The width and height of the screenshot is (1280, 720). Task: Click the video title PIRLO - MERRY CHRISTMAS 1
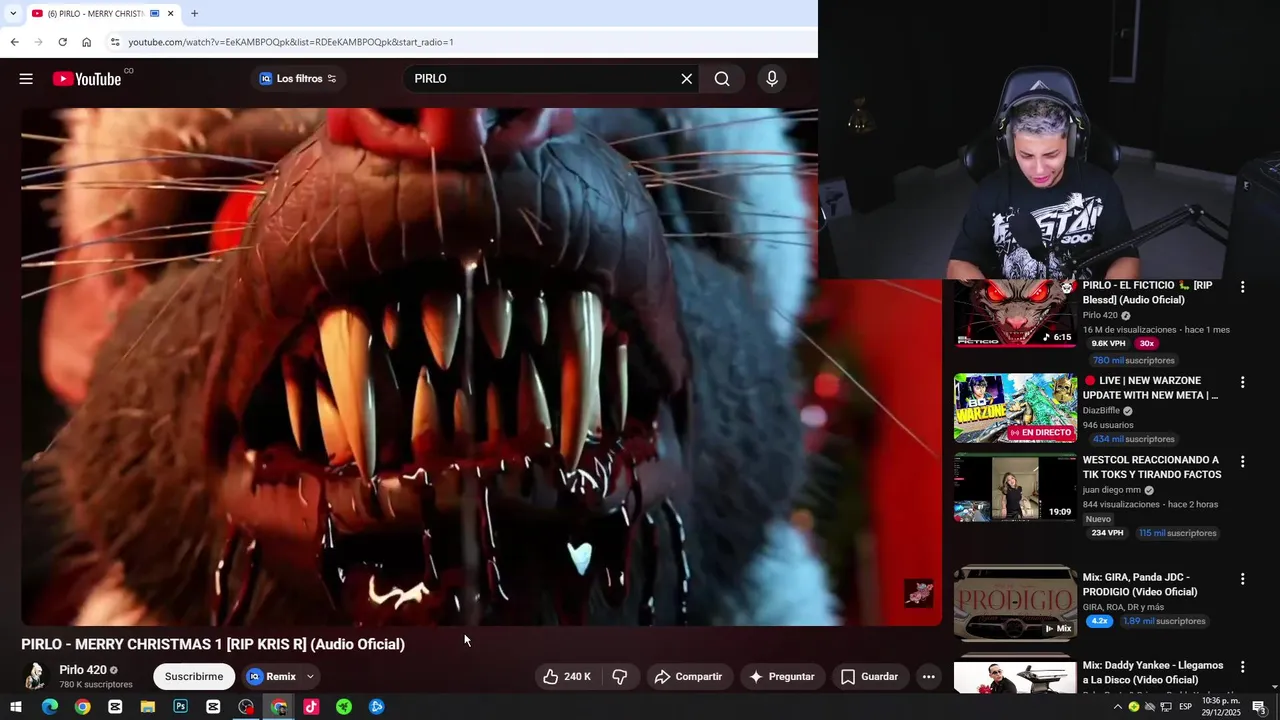213,645
